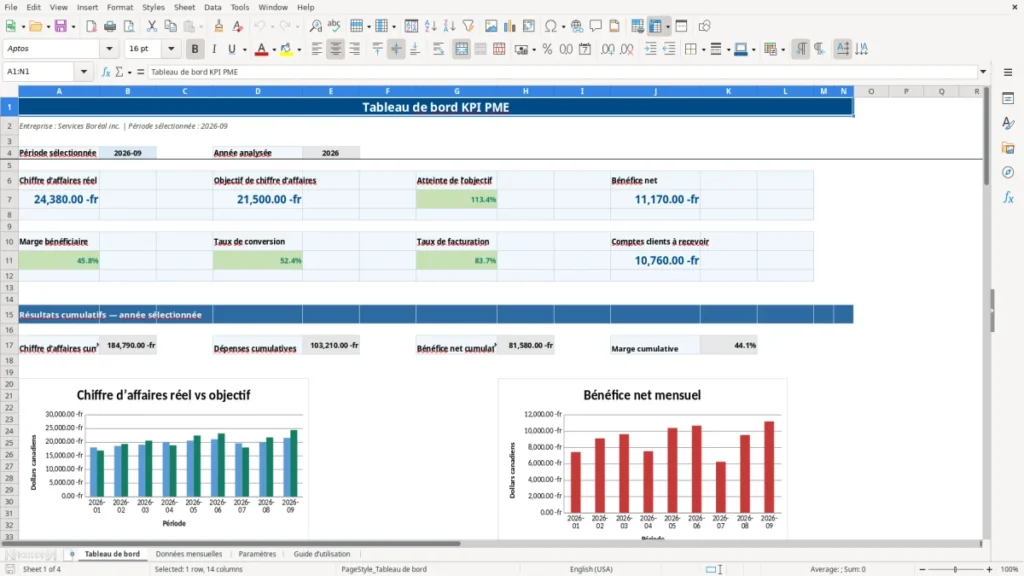Apply yellow background color swatch
Image resolution: width=1024 pixels, height=576 pixels.
[286, 49]
